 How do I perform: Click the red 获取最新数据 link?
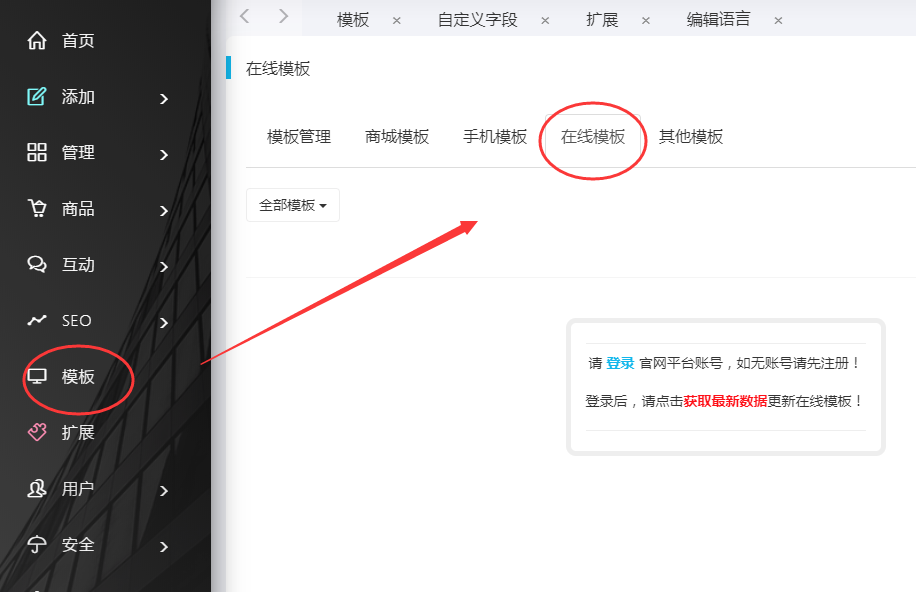tap(725, 401)
